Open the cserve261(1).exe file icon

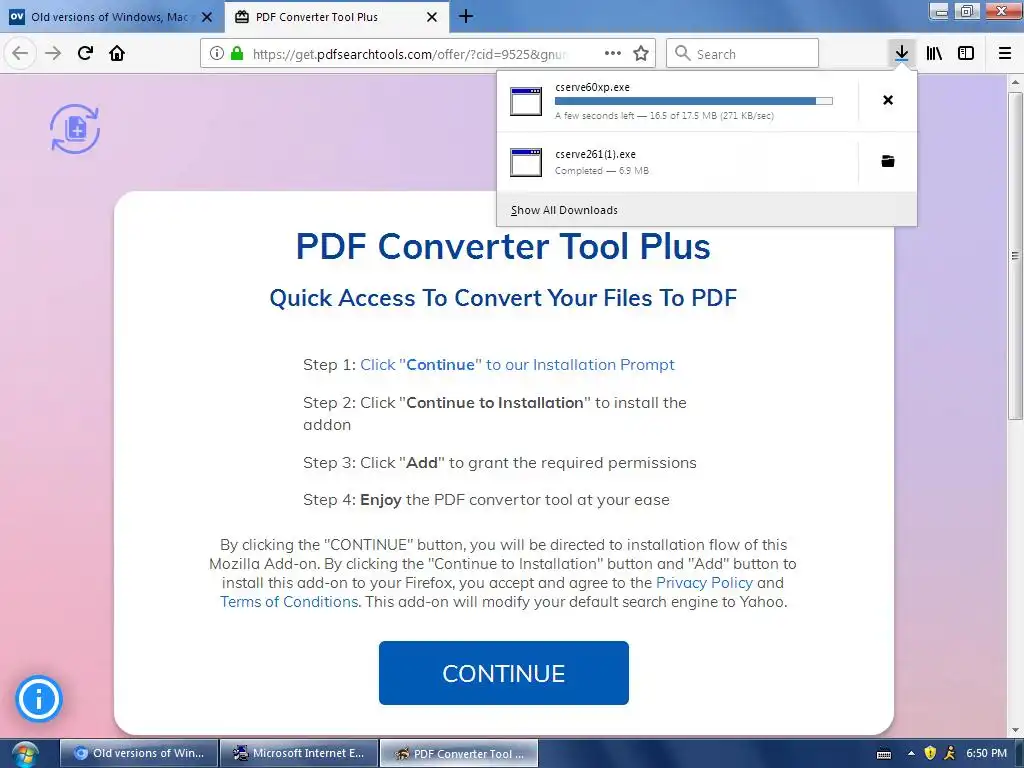[526, 162]
